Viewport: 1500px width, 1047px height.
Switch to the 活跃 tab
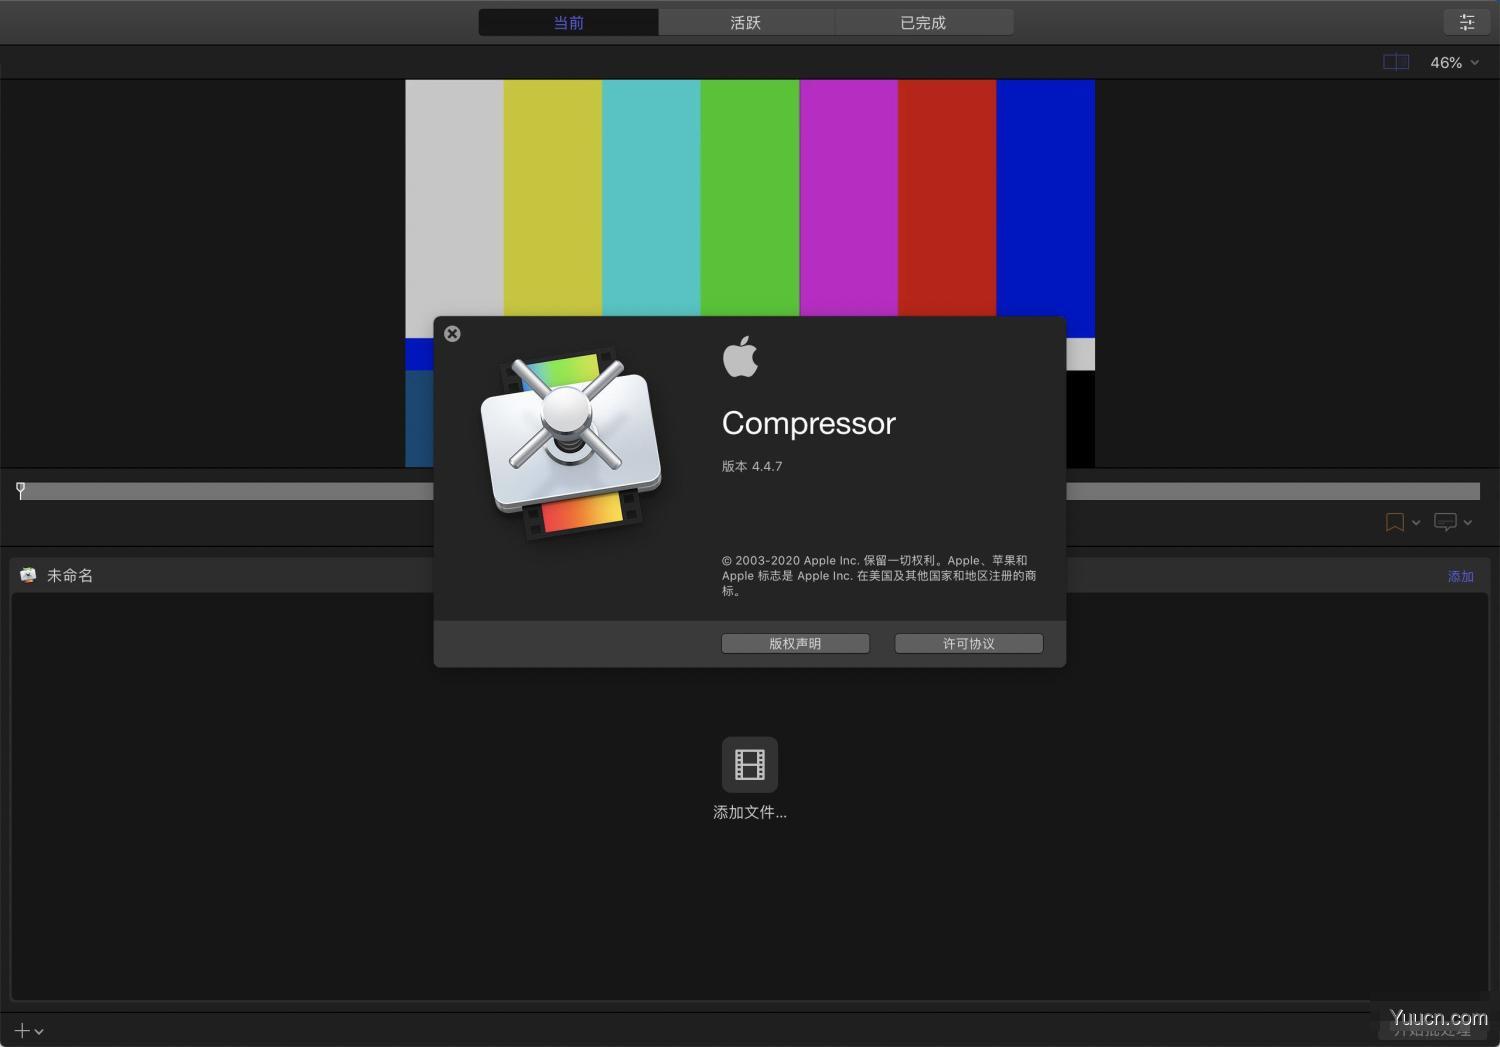(x=746, y=22)
